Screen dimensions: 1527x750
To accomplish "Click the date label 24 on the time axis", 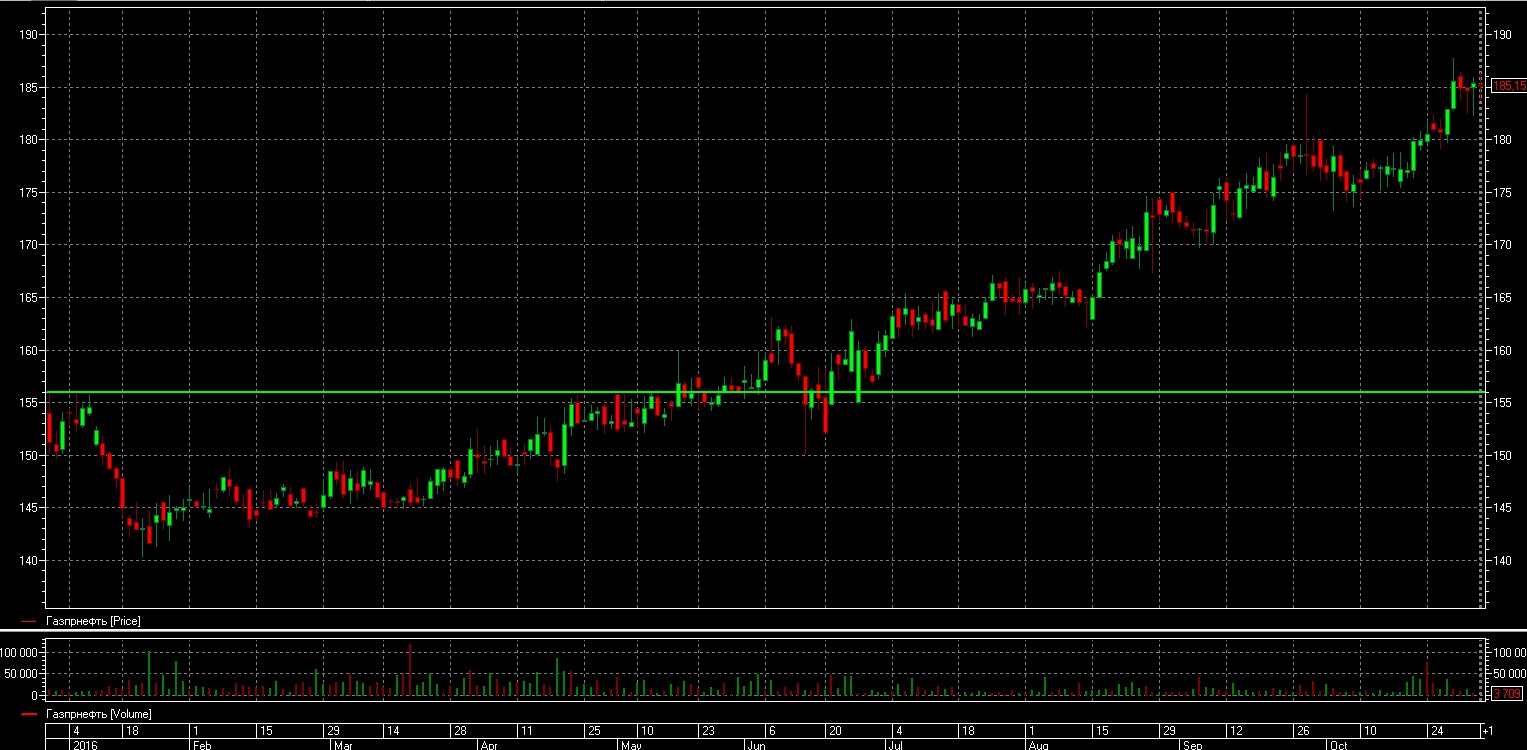I will 1436,730.
